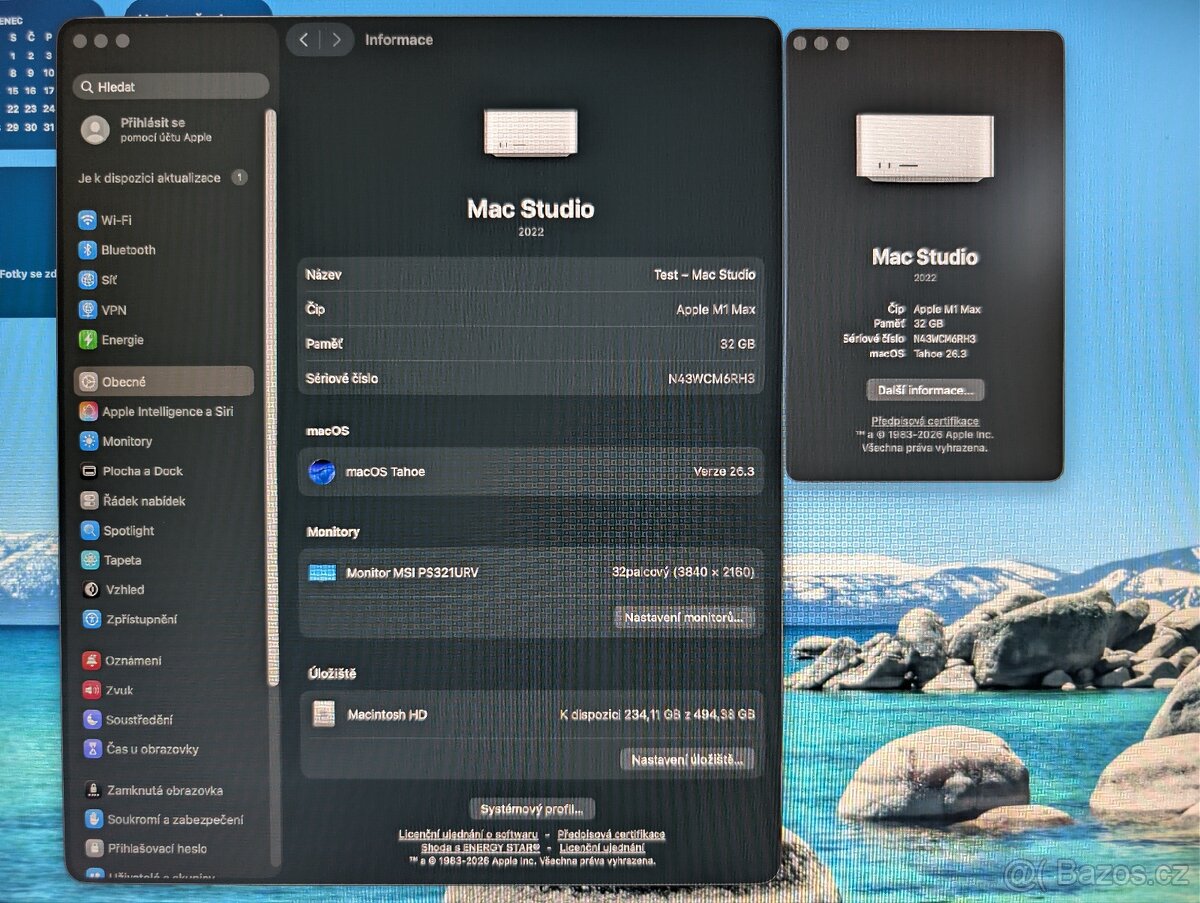
Task: Open Čas u obrazovky hourglass icon
Action: (93, 749)
